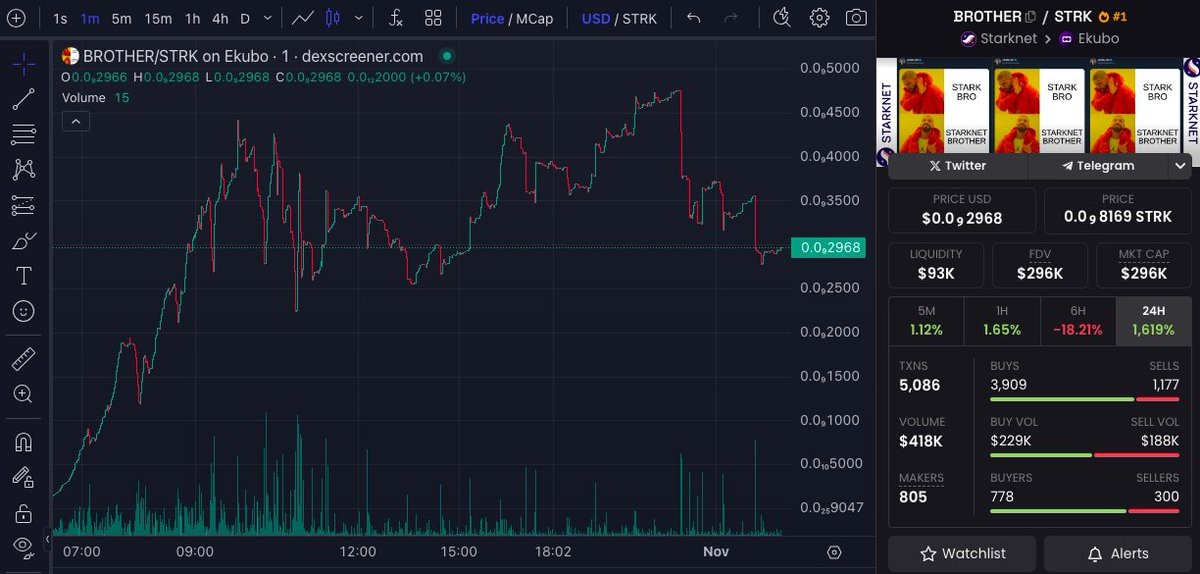Switch to 1m timeframe

coord(90,18)
